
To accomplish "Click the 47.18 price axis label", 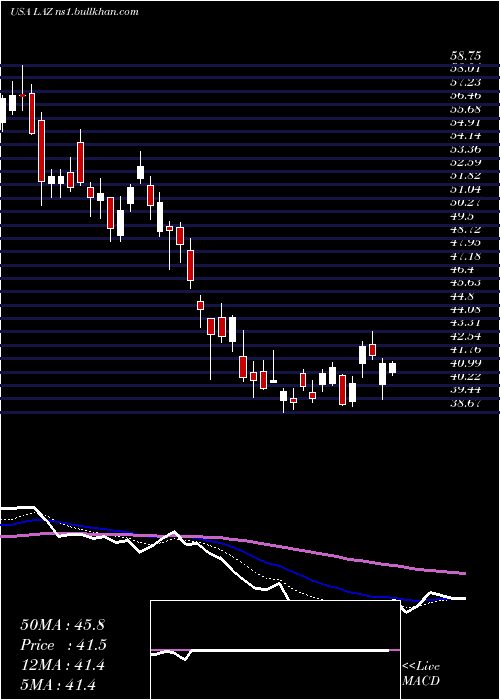I will point(465,256).
